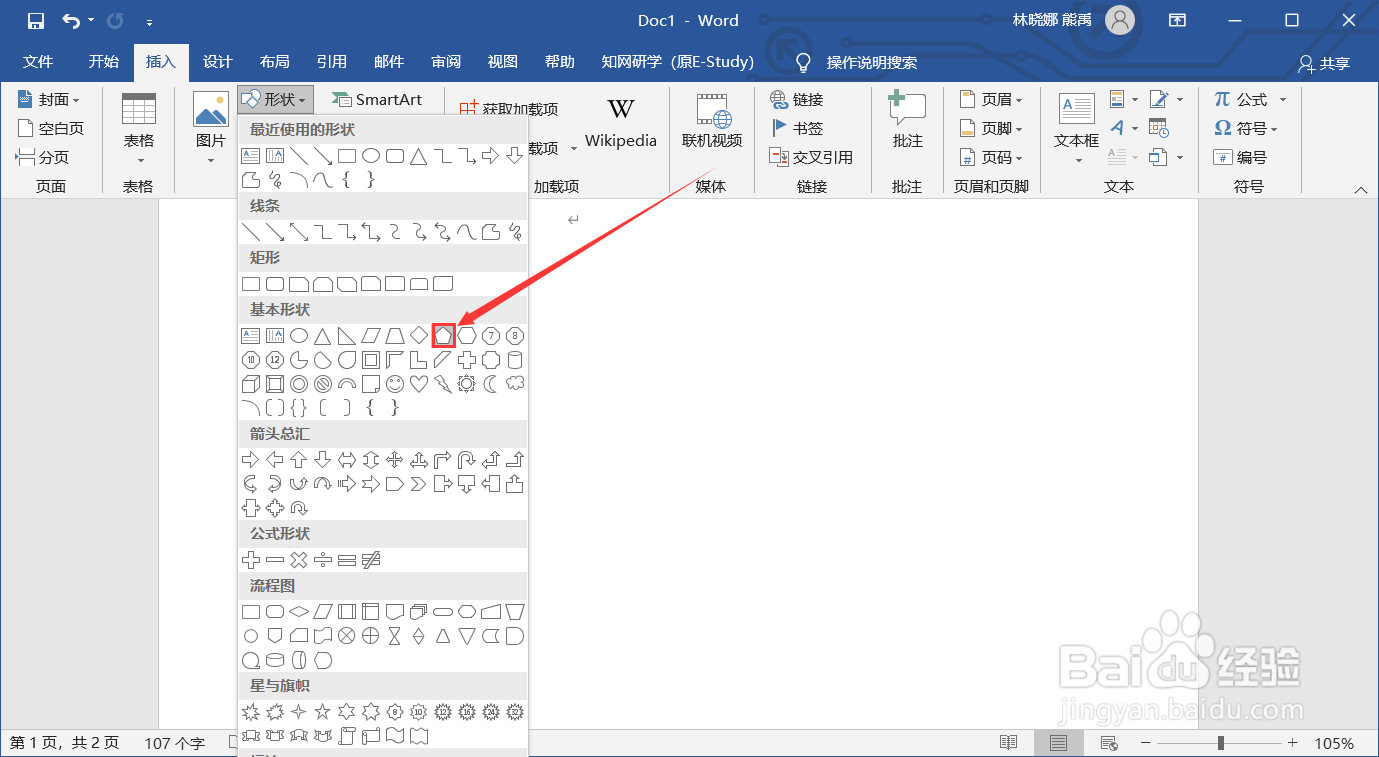This screenshot has width=1379, height=757.
Task: Click the zoom in plus button
Action: (x=1293, y=743)
